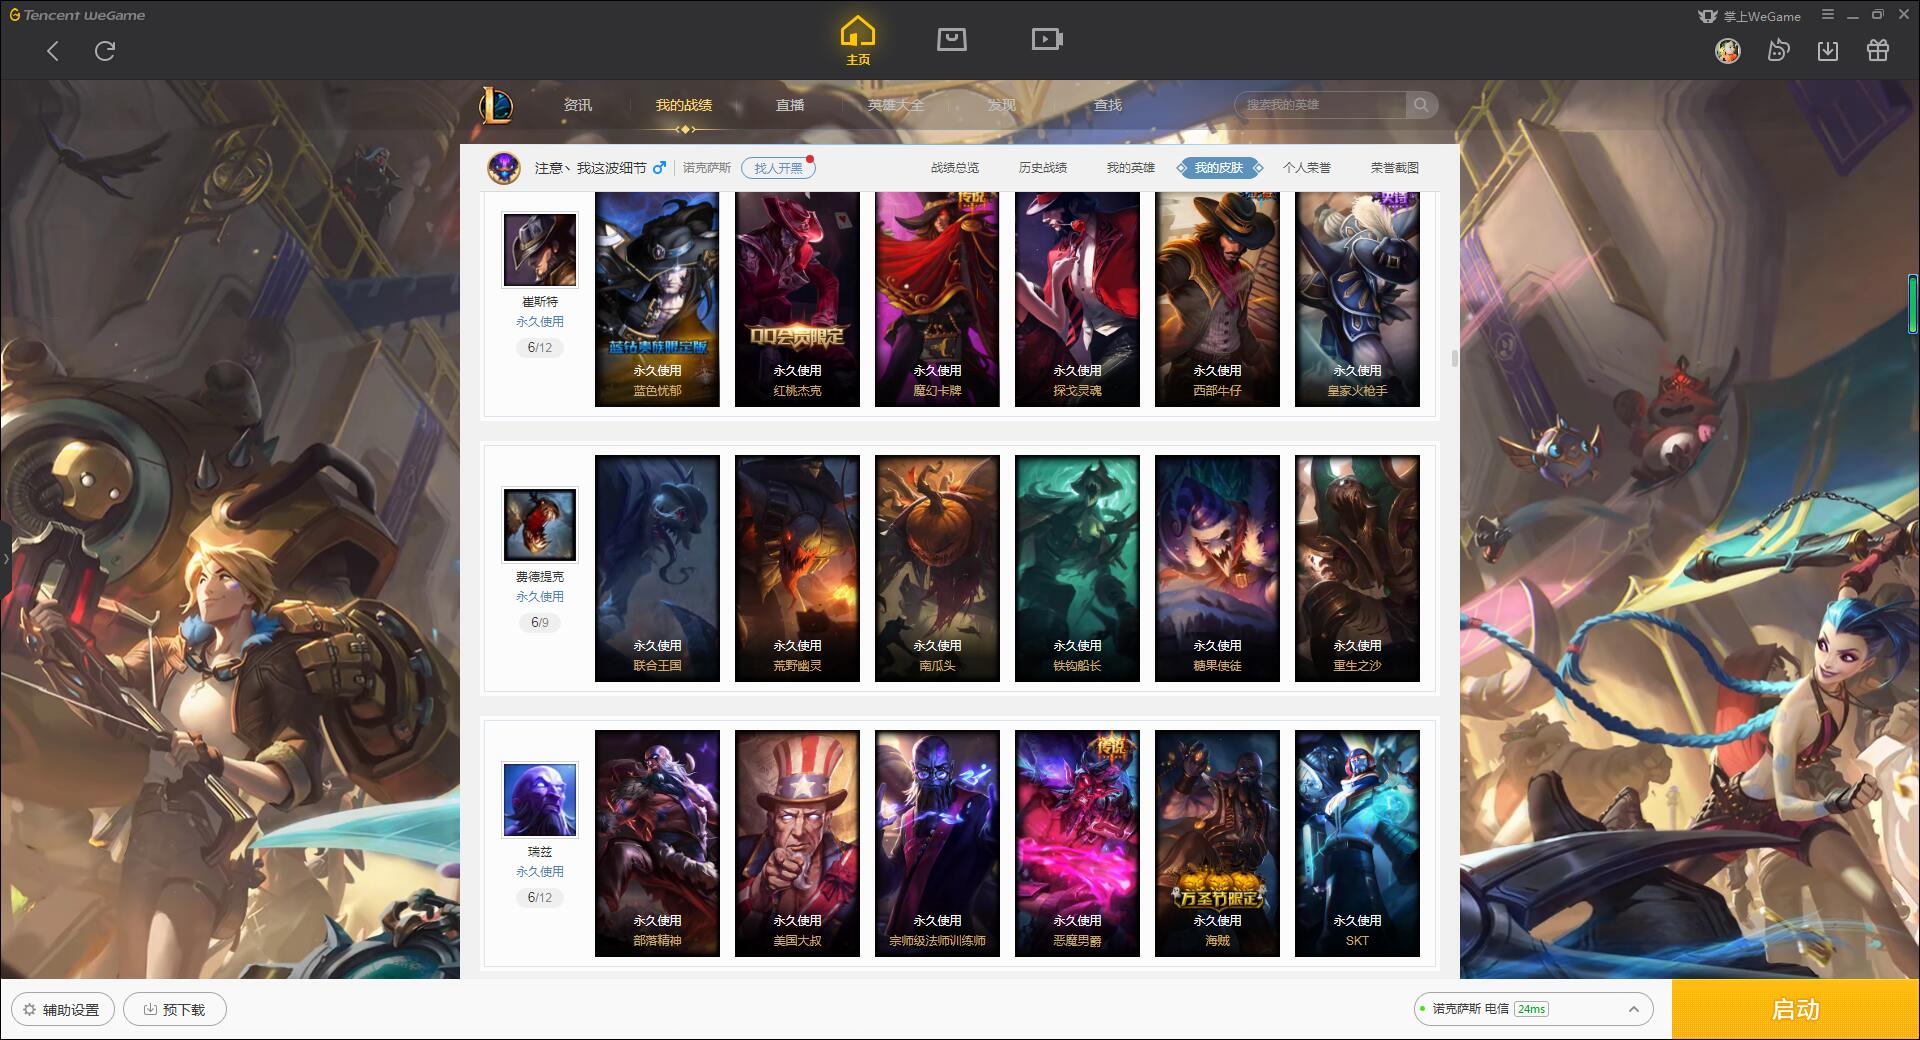Open the gift box icon
This screenshot has height=1040, width=1920.
tap(1878, 50)
